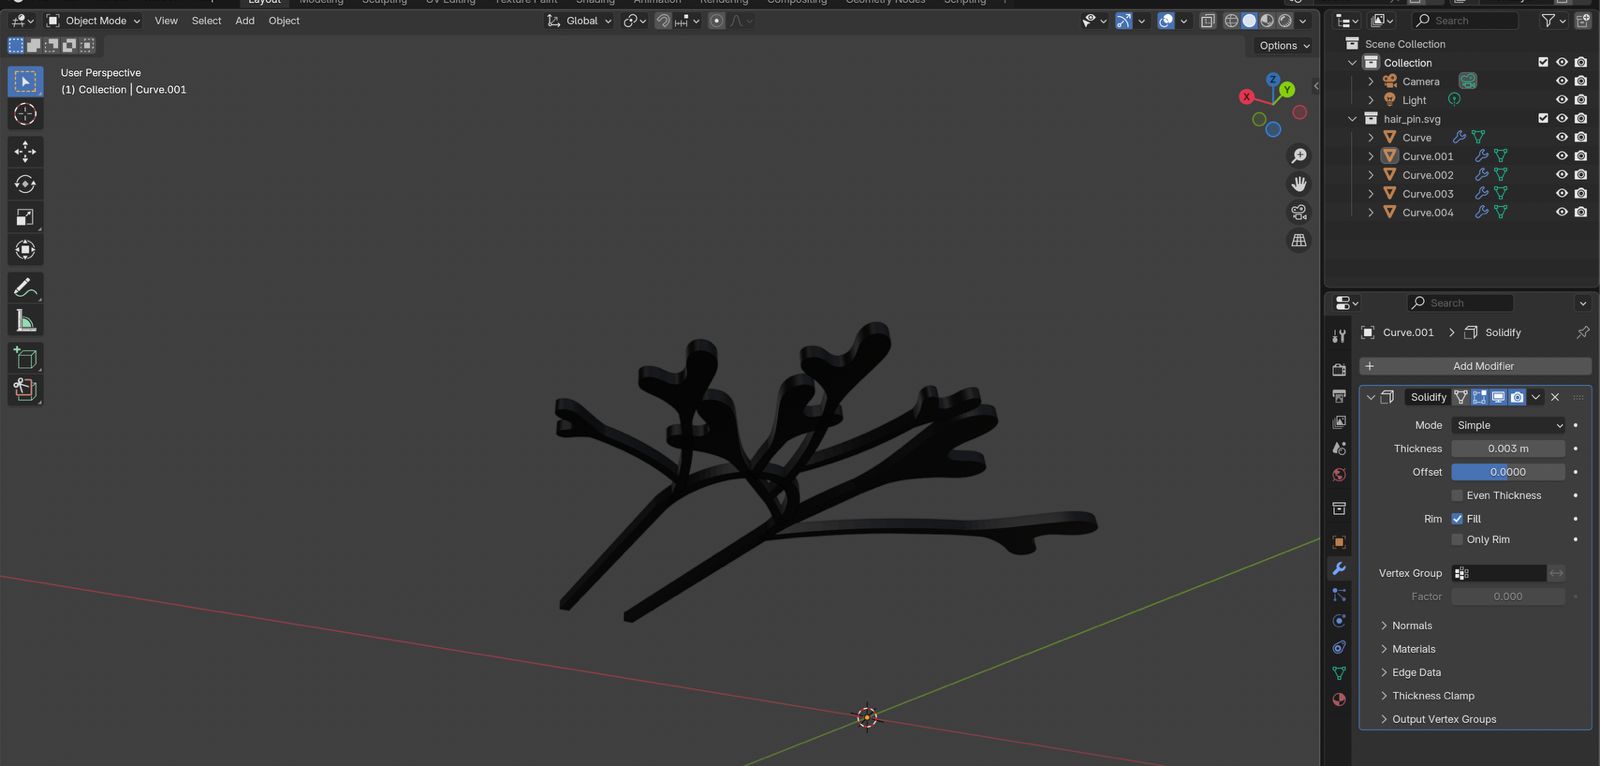Viewport: 1600px width, 766px height.
Task: Open the Select menu
Action: (206, 21)
